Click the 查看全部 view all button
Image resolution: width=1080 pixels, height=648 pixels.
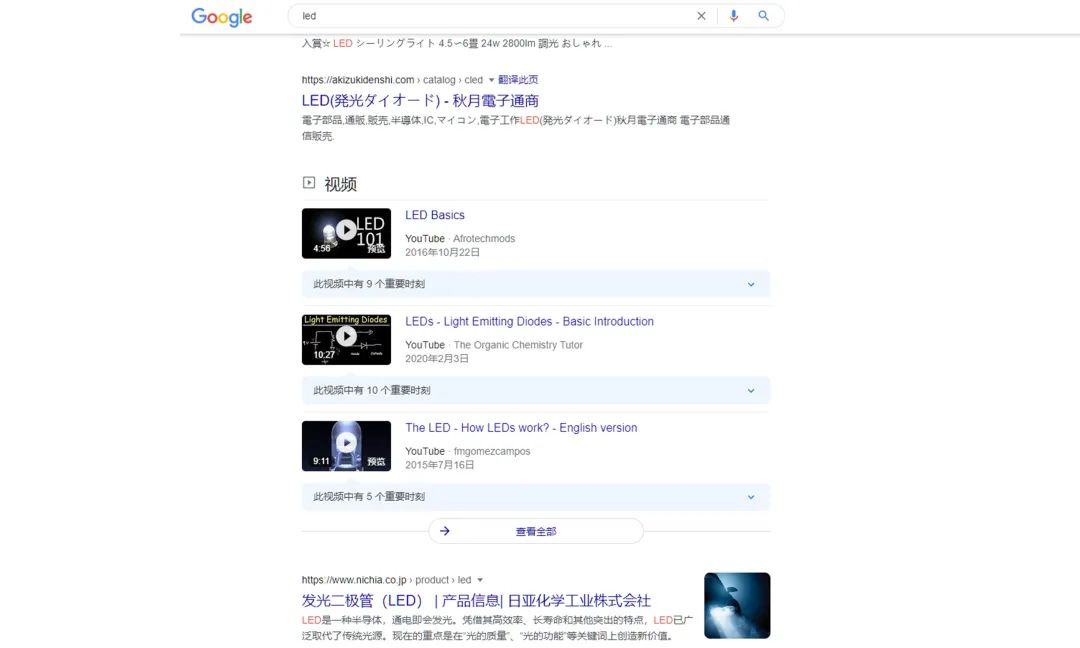pyautogui.click(x=536, y=531)
